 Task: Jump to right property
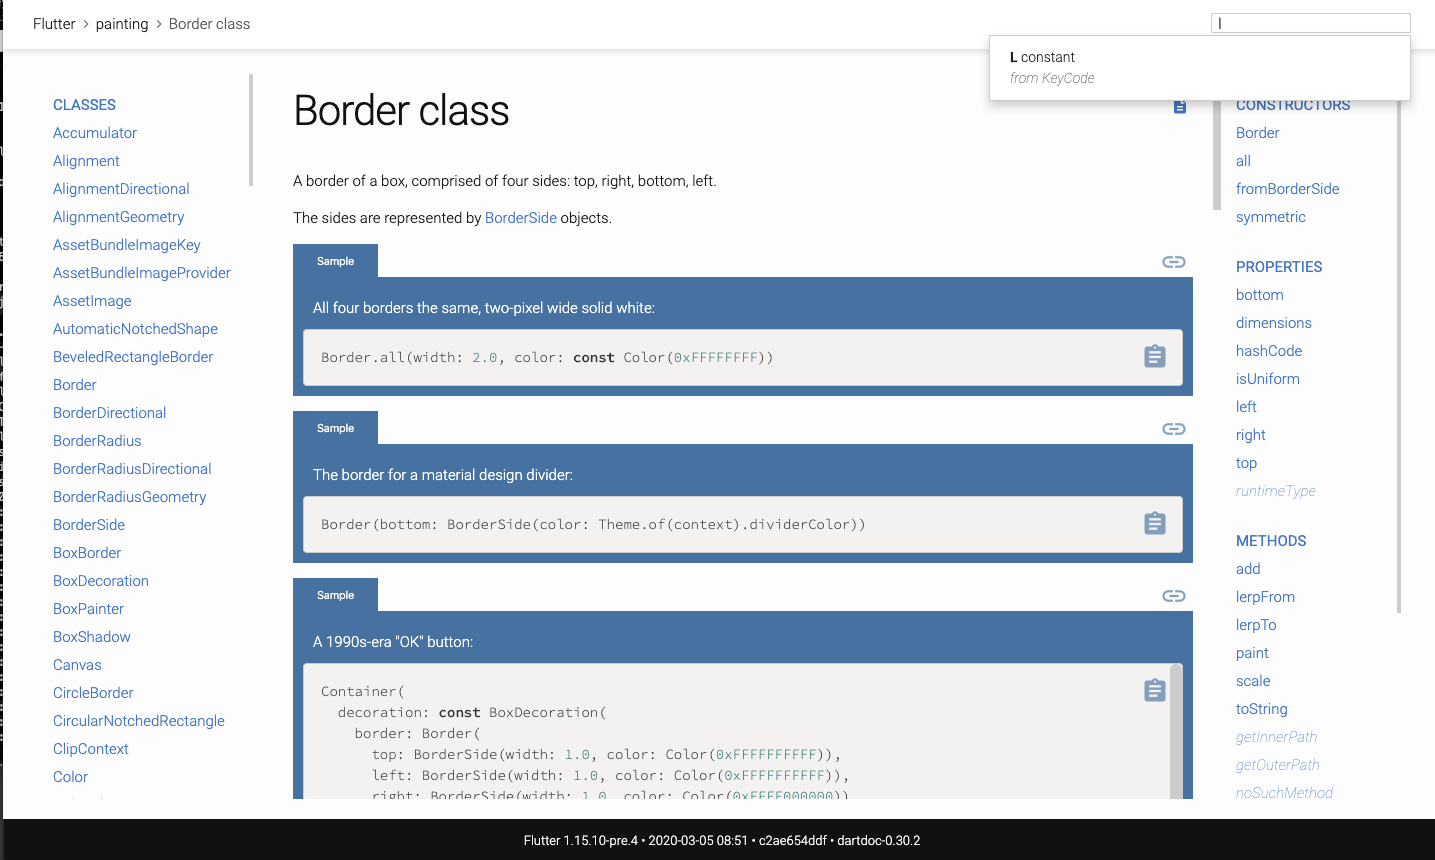1251,435
